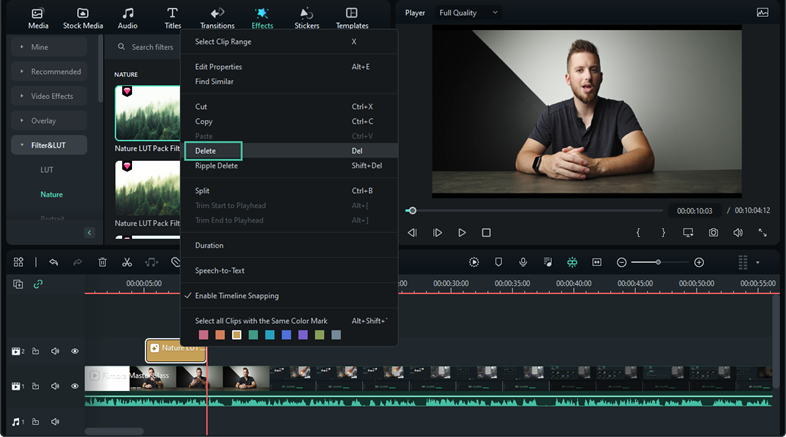Select the Nature subcategory
The image size is (786, 437).
point(52,194)
